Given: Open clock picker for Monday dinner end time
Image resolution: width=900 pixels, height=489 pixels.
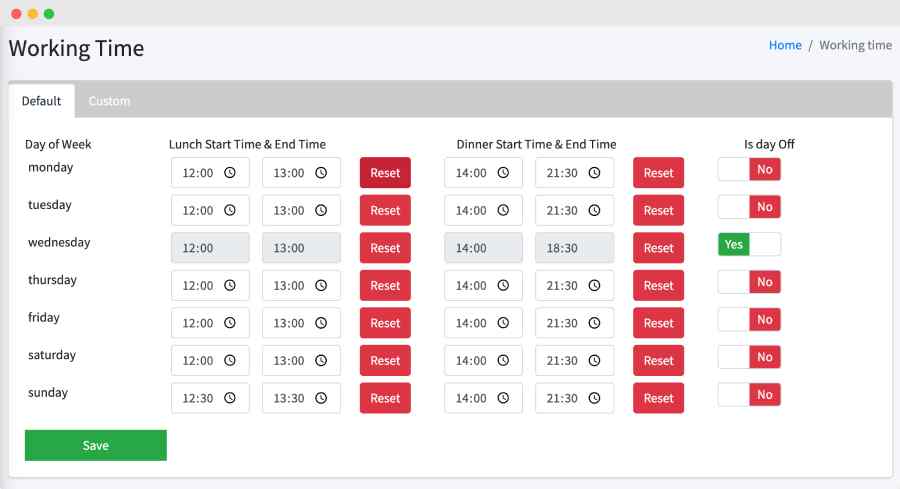Looking at the screenshot, I should (594, 173).
